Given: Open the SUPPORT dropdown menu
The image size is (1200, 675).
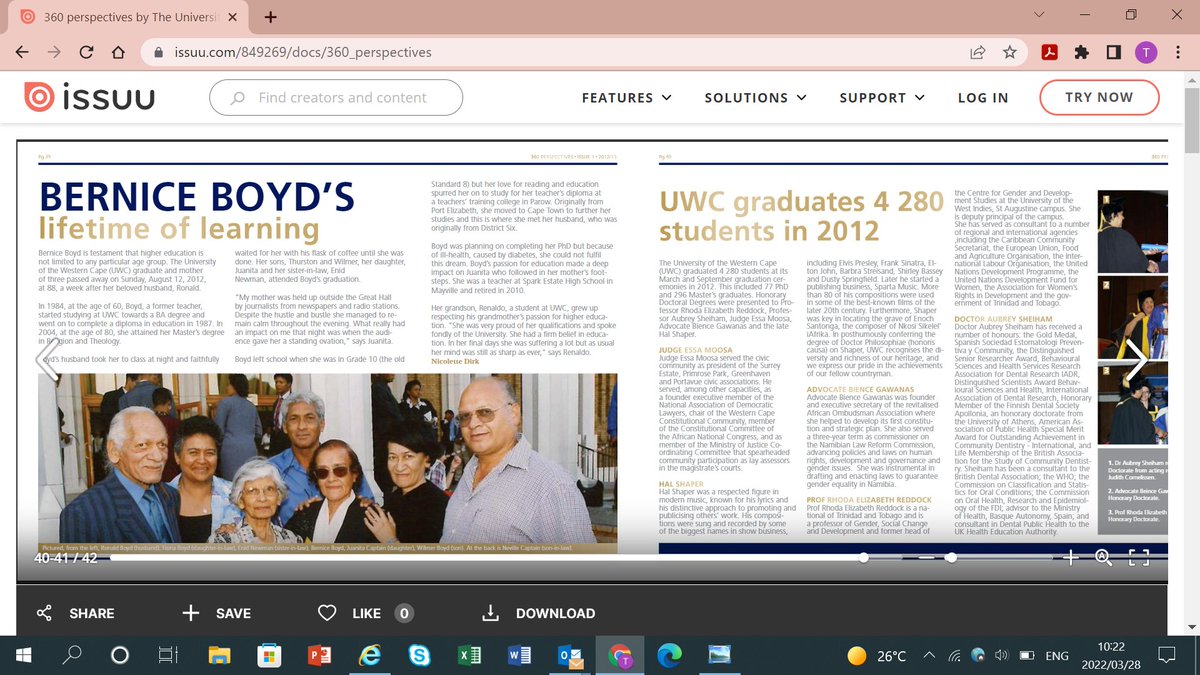Looking at the screenshot, I should pos(882,98).
